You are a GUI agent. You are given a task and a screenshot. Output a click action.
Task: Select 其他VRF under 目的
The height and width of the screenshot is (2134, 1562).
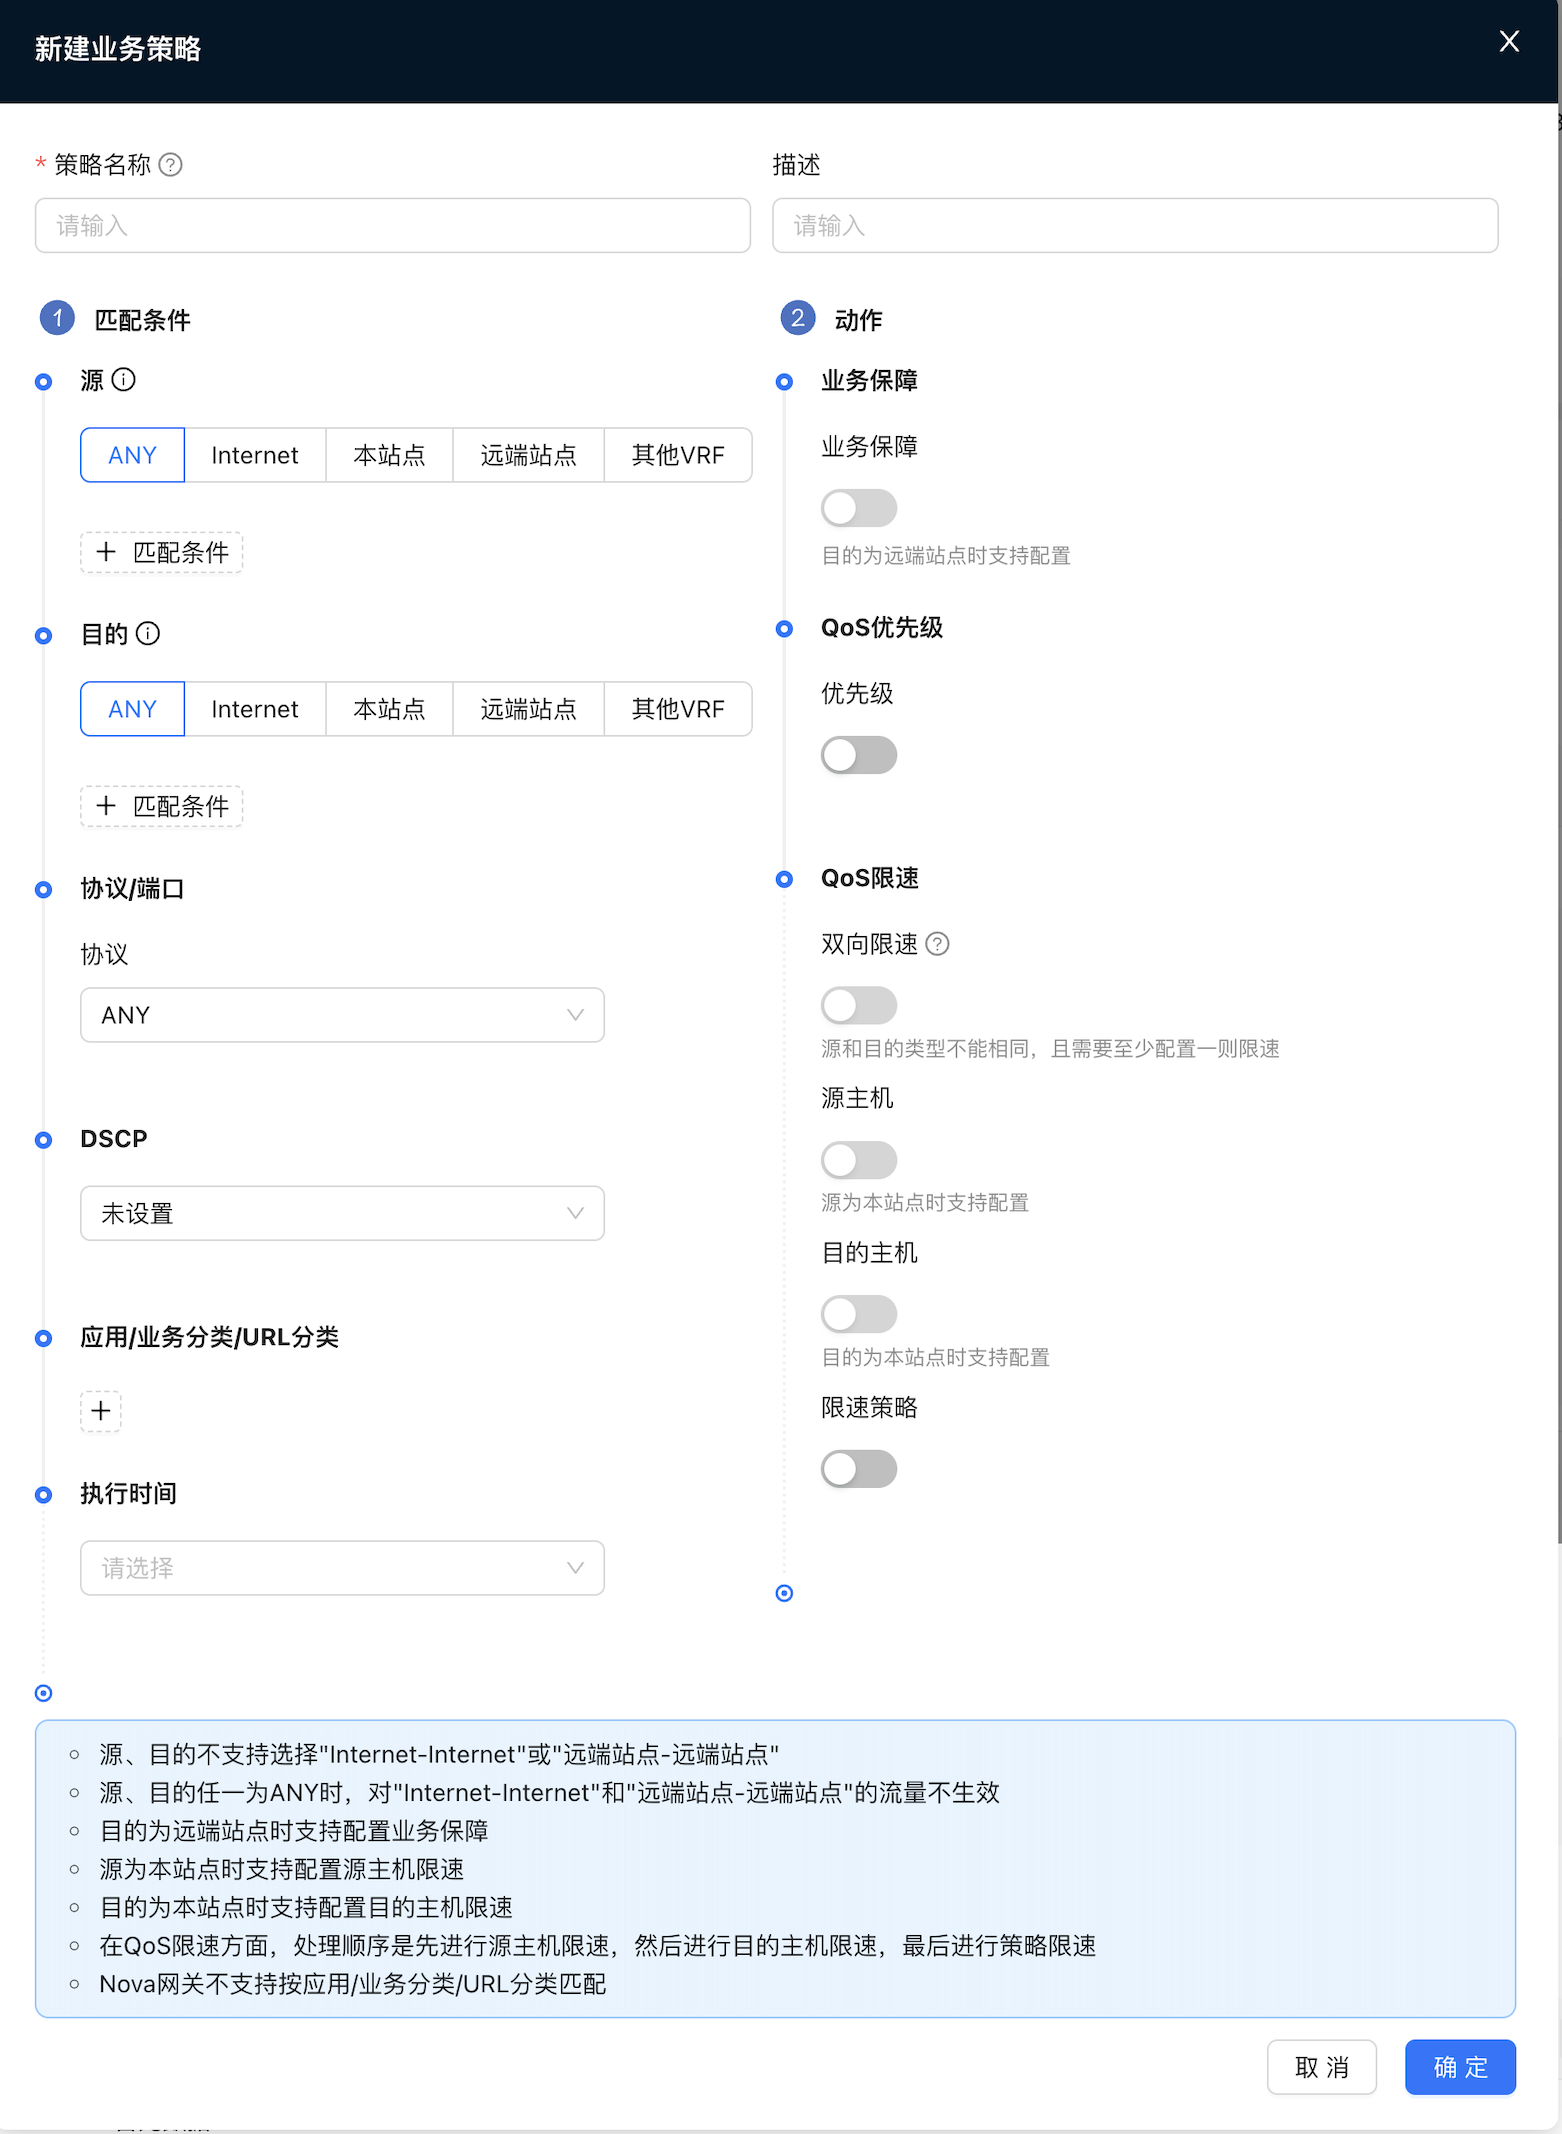678,709
